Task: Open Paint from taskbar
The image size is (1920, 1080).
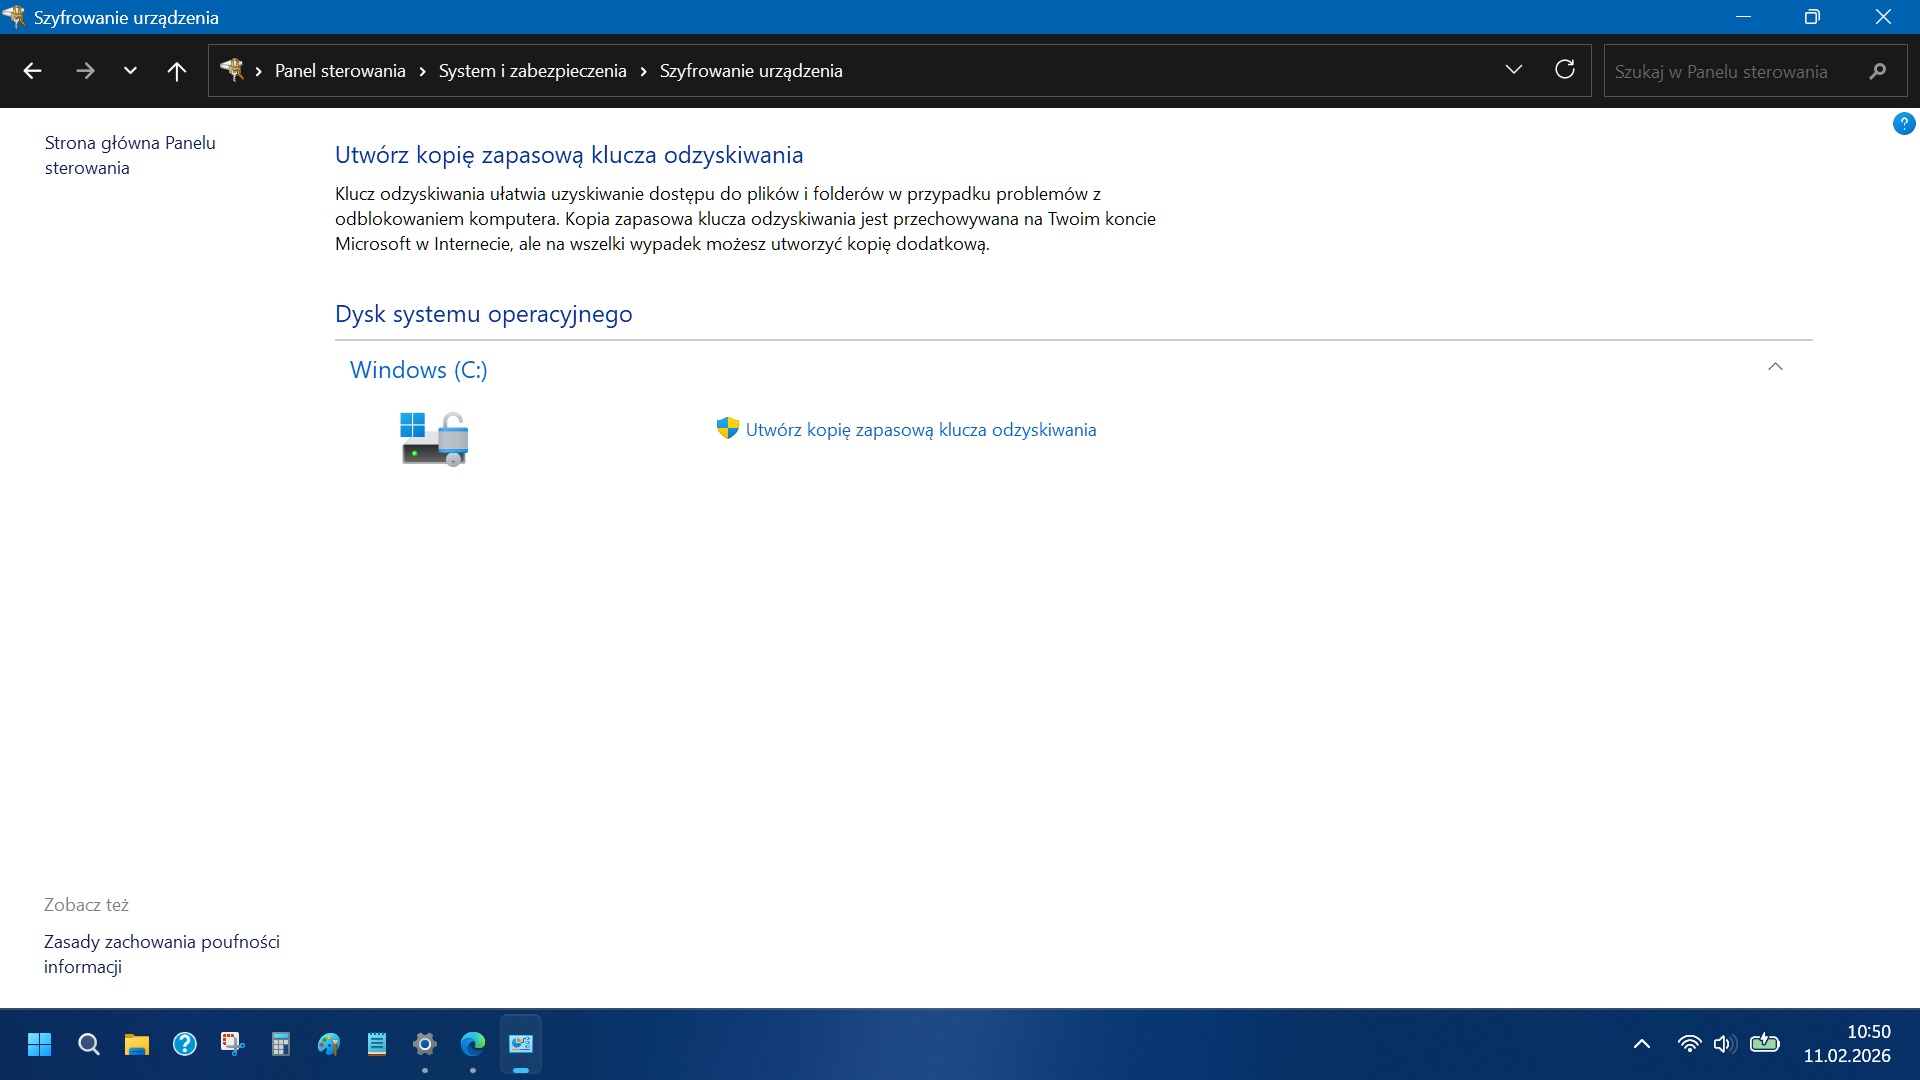Action: (328, 1044)
